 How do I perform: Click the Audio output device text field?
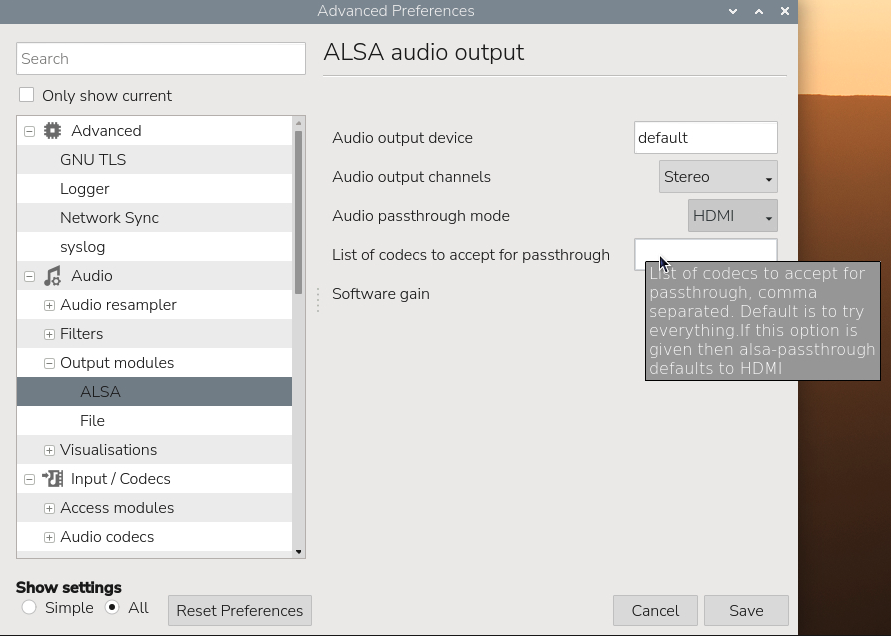point(705,138)
